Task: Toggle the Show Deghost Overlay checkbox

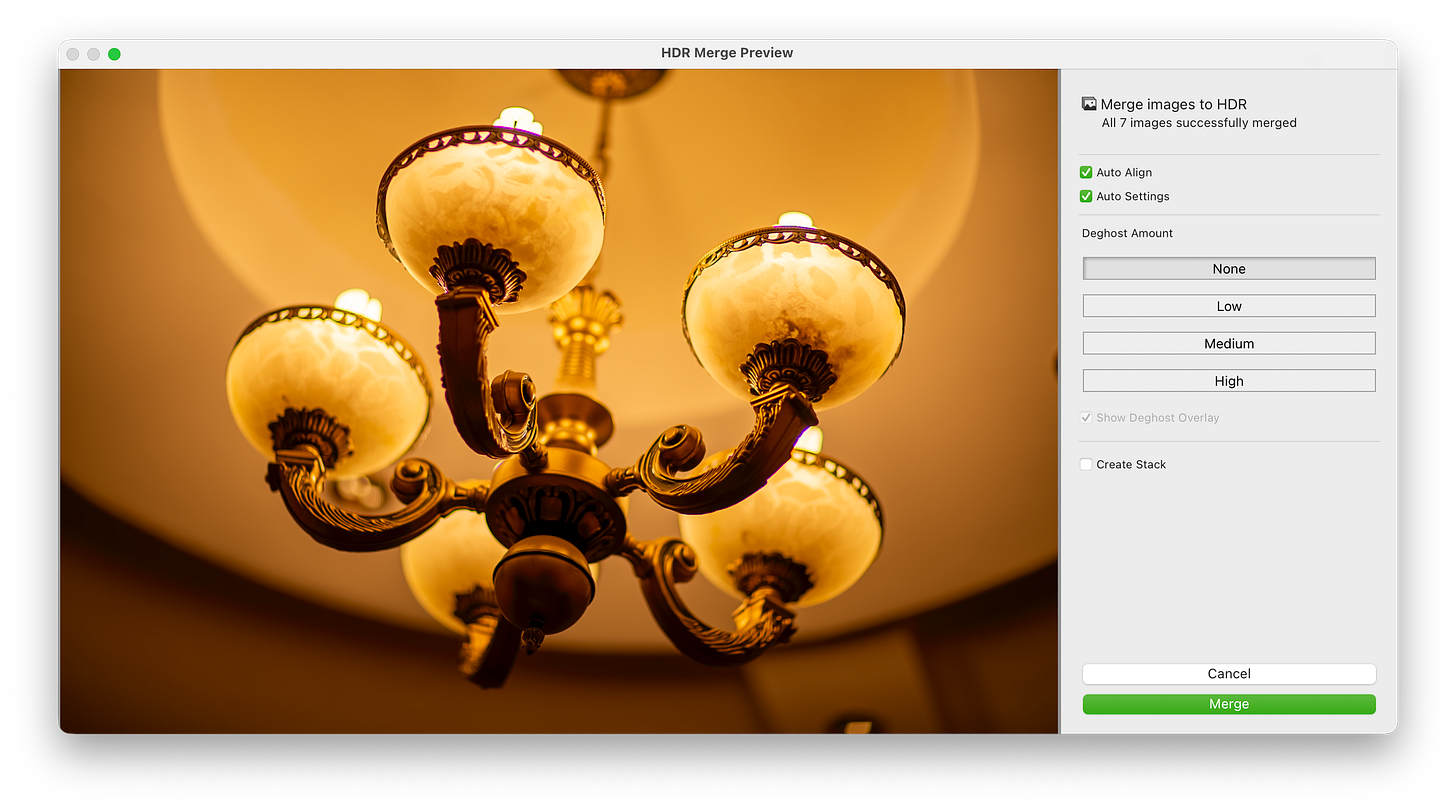Action: pos(1086,417)
